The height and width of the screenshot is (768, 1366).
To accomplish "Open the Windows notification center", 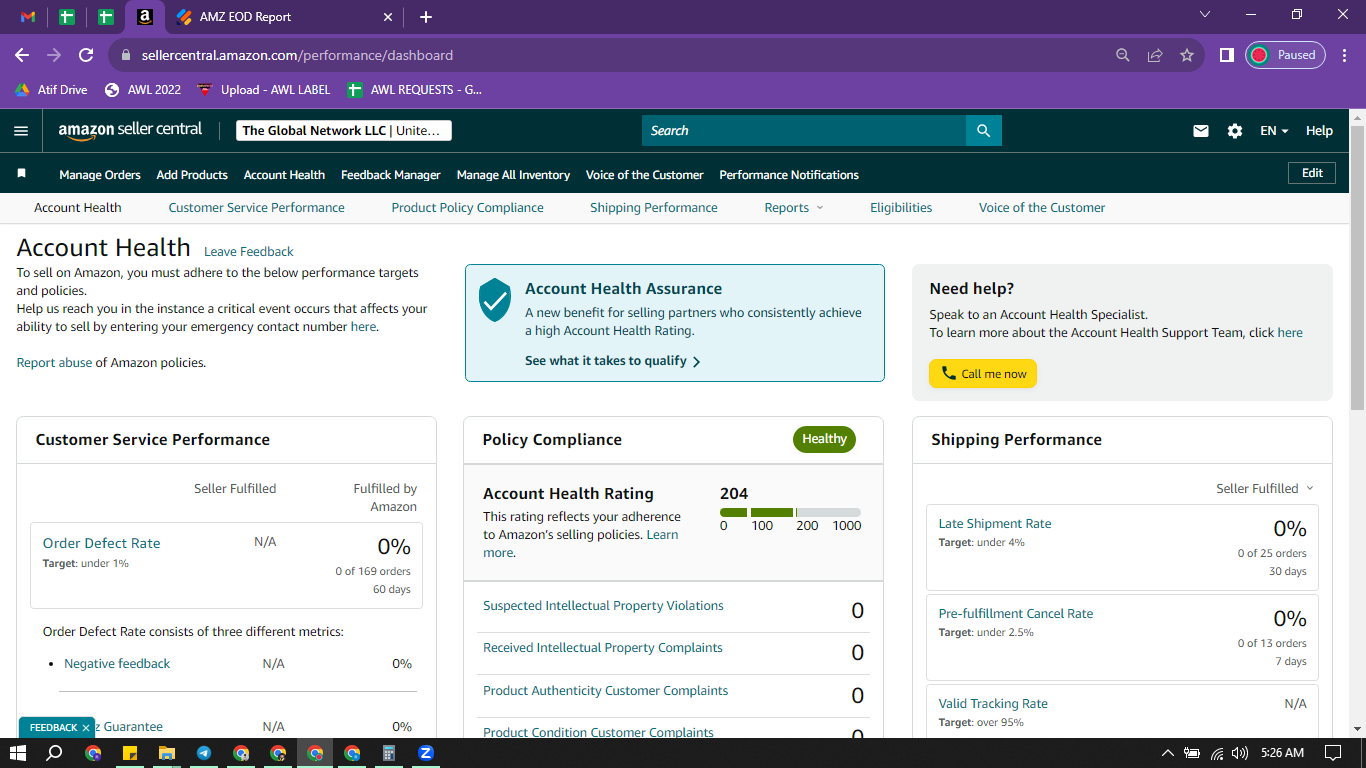I will point(1332,753).
